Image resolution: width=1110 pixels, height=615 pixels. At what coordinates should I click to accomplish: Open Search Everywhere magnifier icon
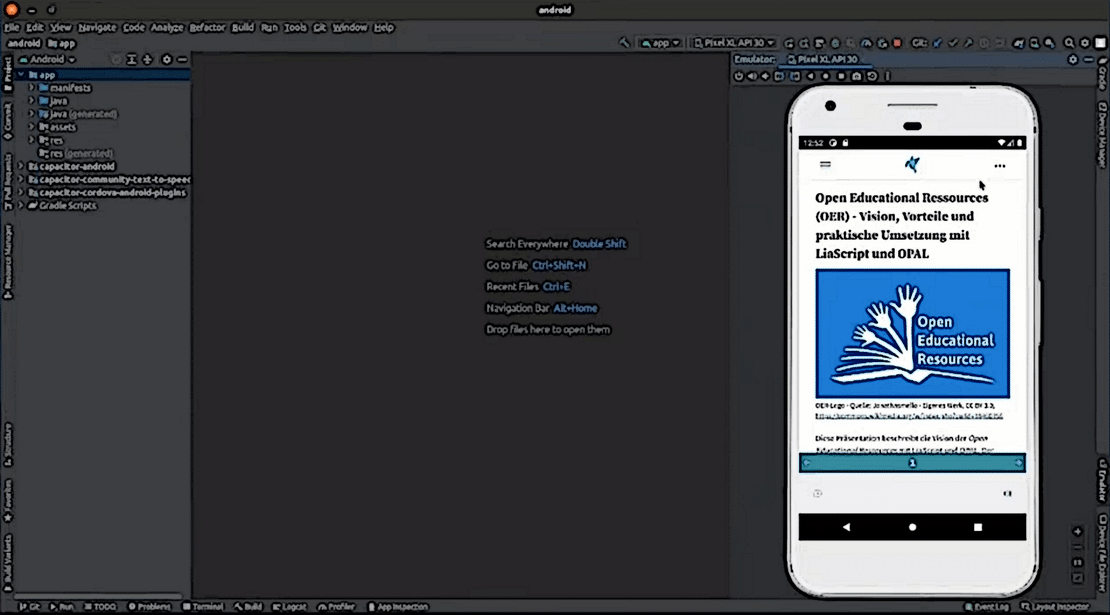point(1069,43)
